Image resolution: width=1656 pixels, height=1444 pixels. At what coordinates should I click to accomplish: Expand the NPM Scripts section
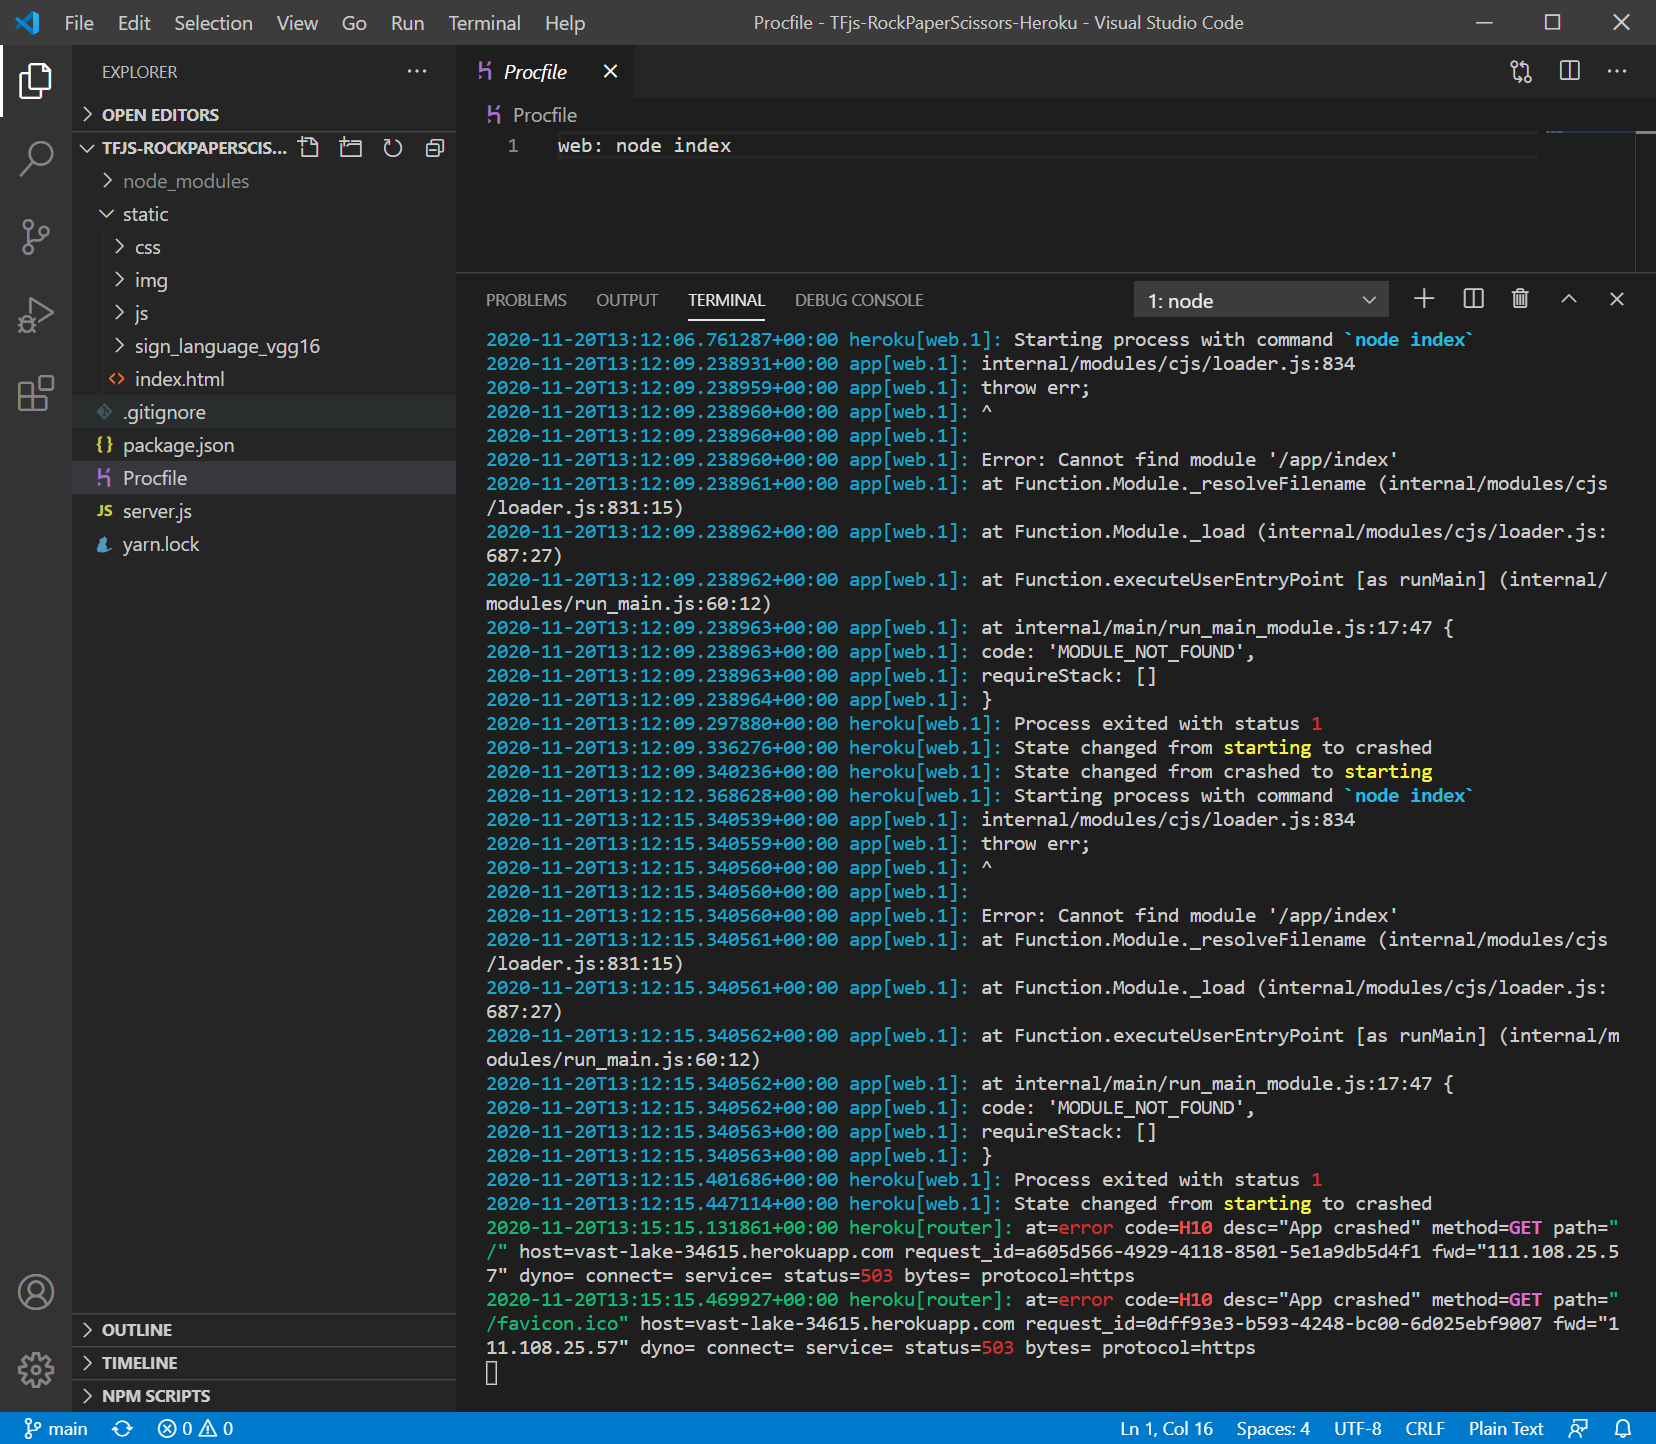pos(264,1396)
